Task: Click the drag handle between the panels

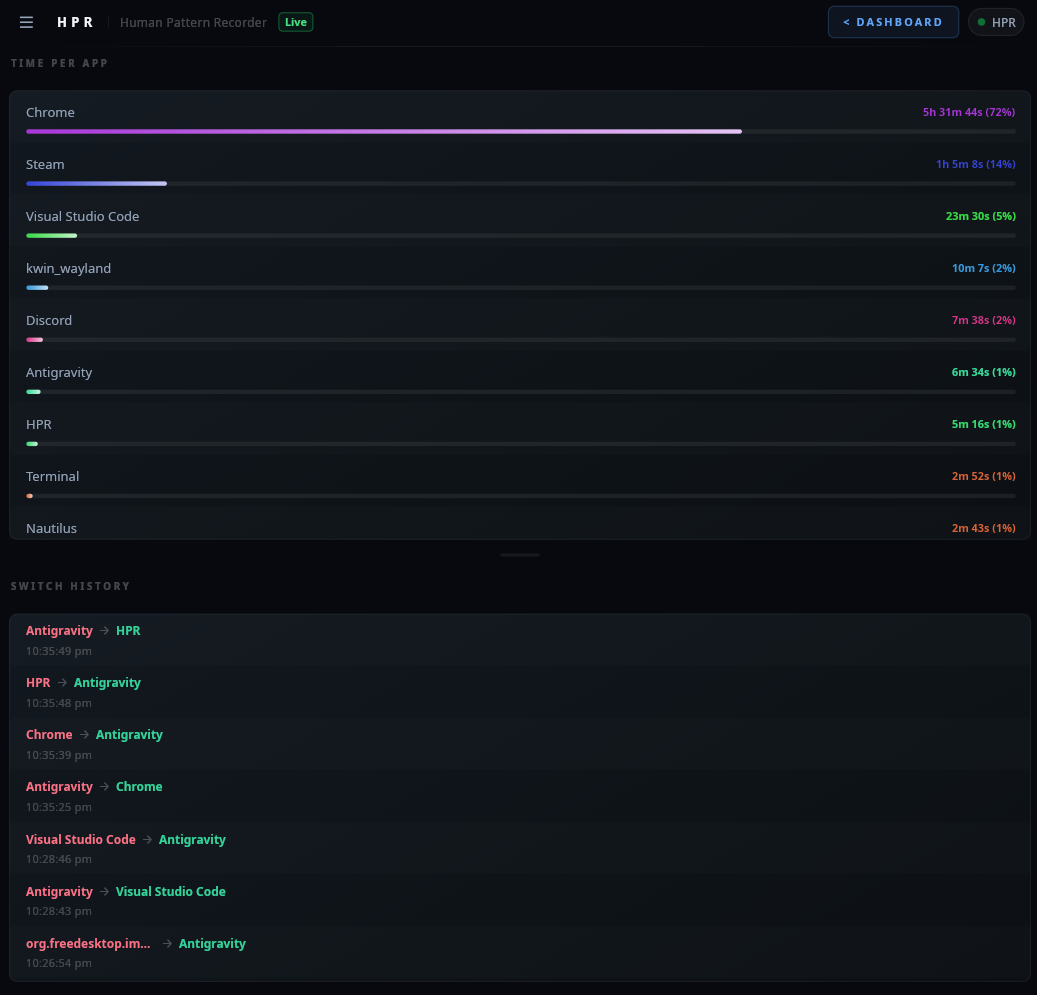Action: tap(520, 555)
